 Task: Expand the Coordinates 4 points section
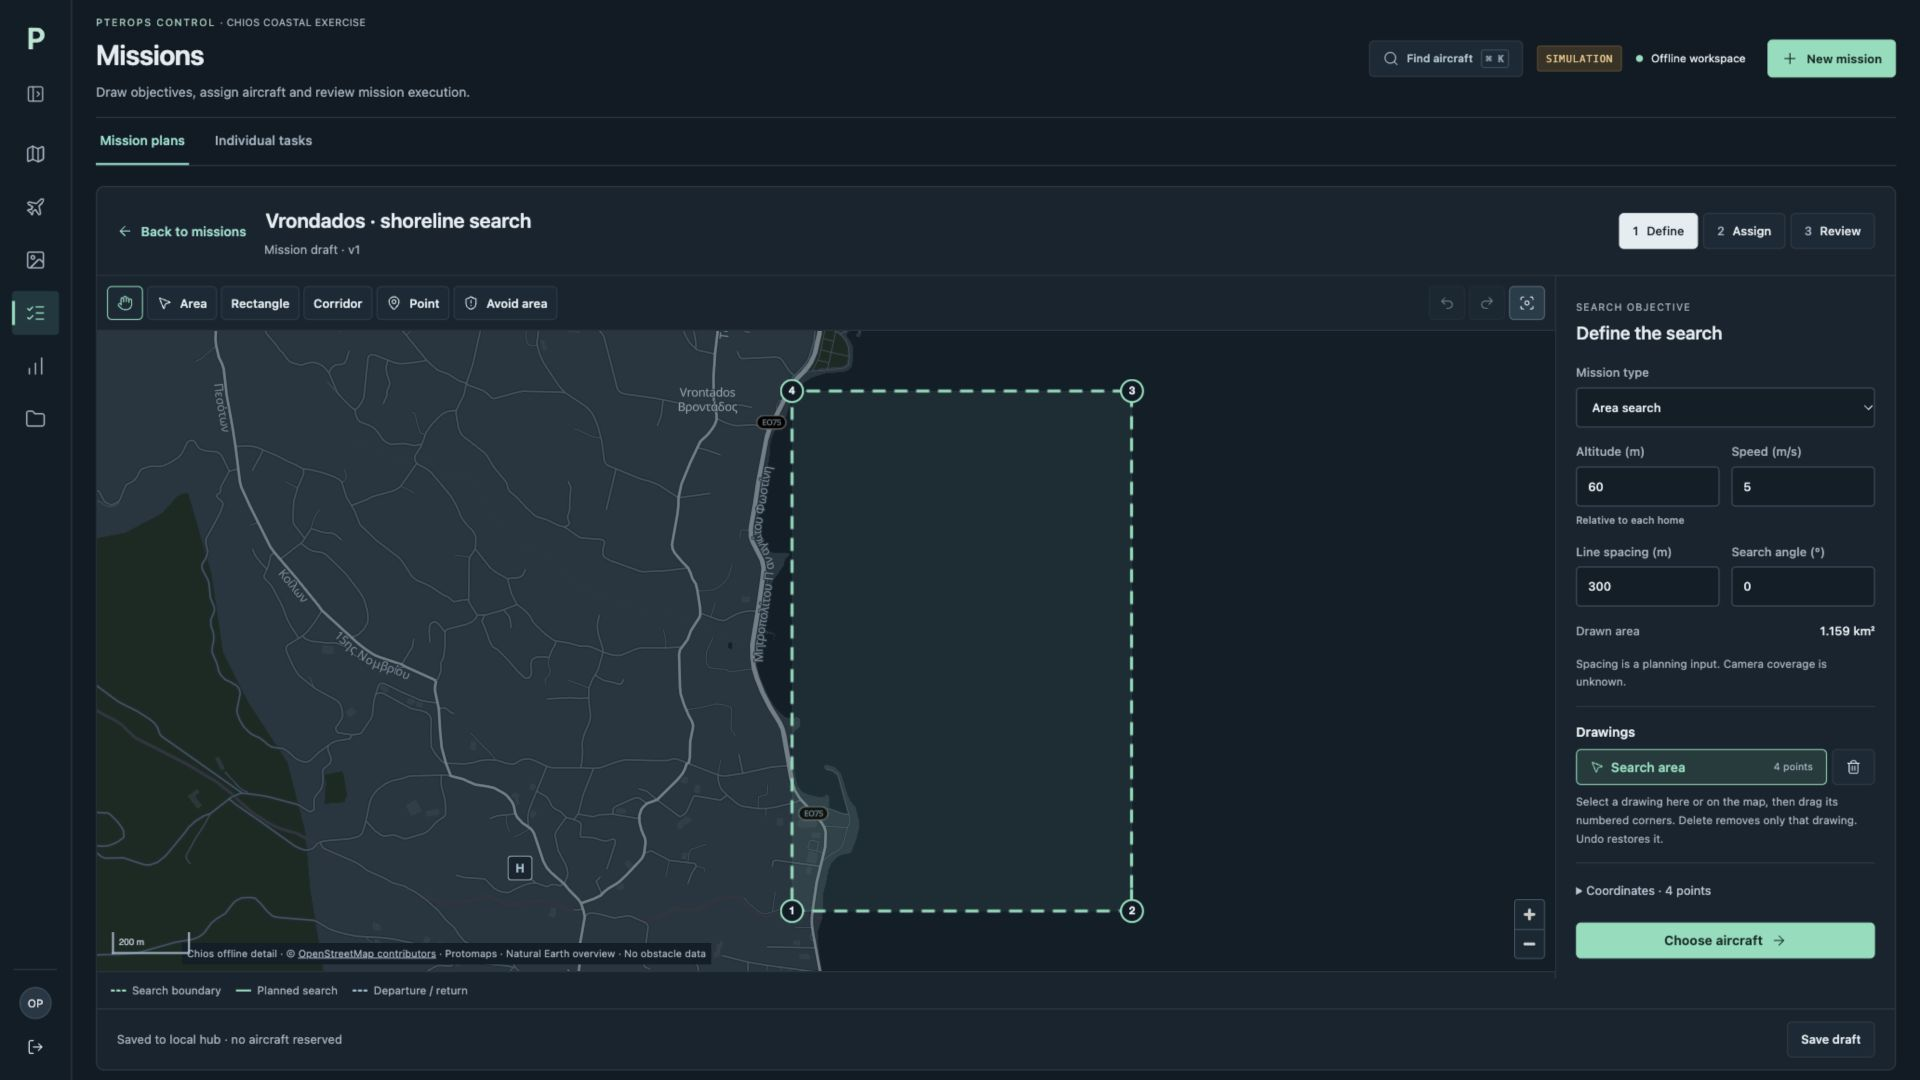pos(1643,891)
